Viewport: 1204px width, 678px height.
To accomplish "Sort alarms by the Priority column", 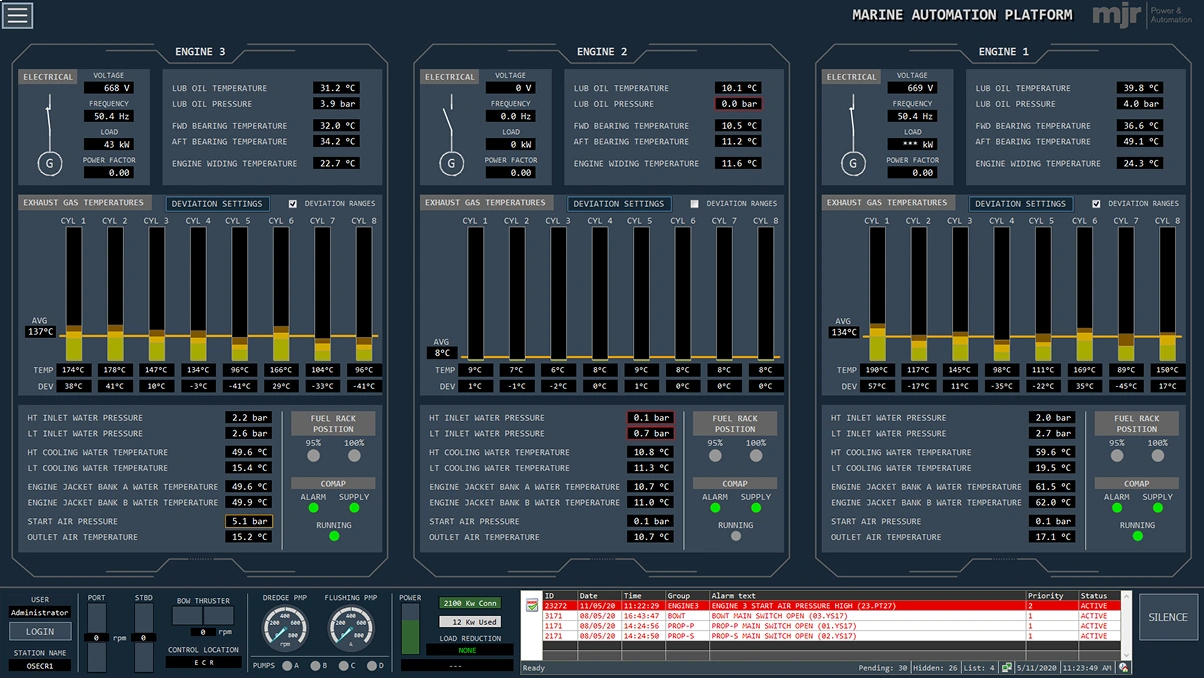I will (x=1051, y=595).
